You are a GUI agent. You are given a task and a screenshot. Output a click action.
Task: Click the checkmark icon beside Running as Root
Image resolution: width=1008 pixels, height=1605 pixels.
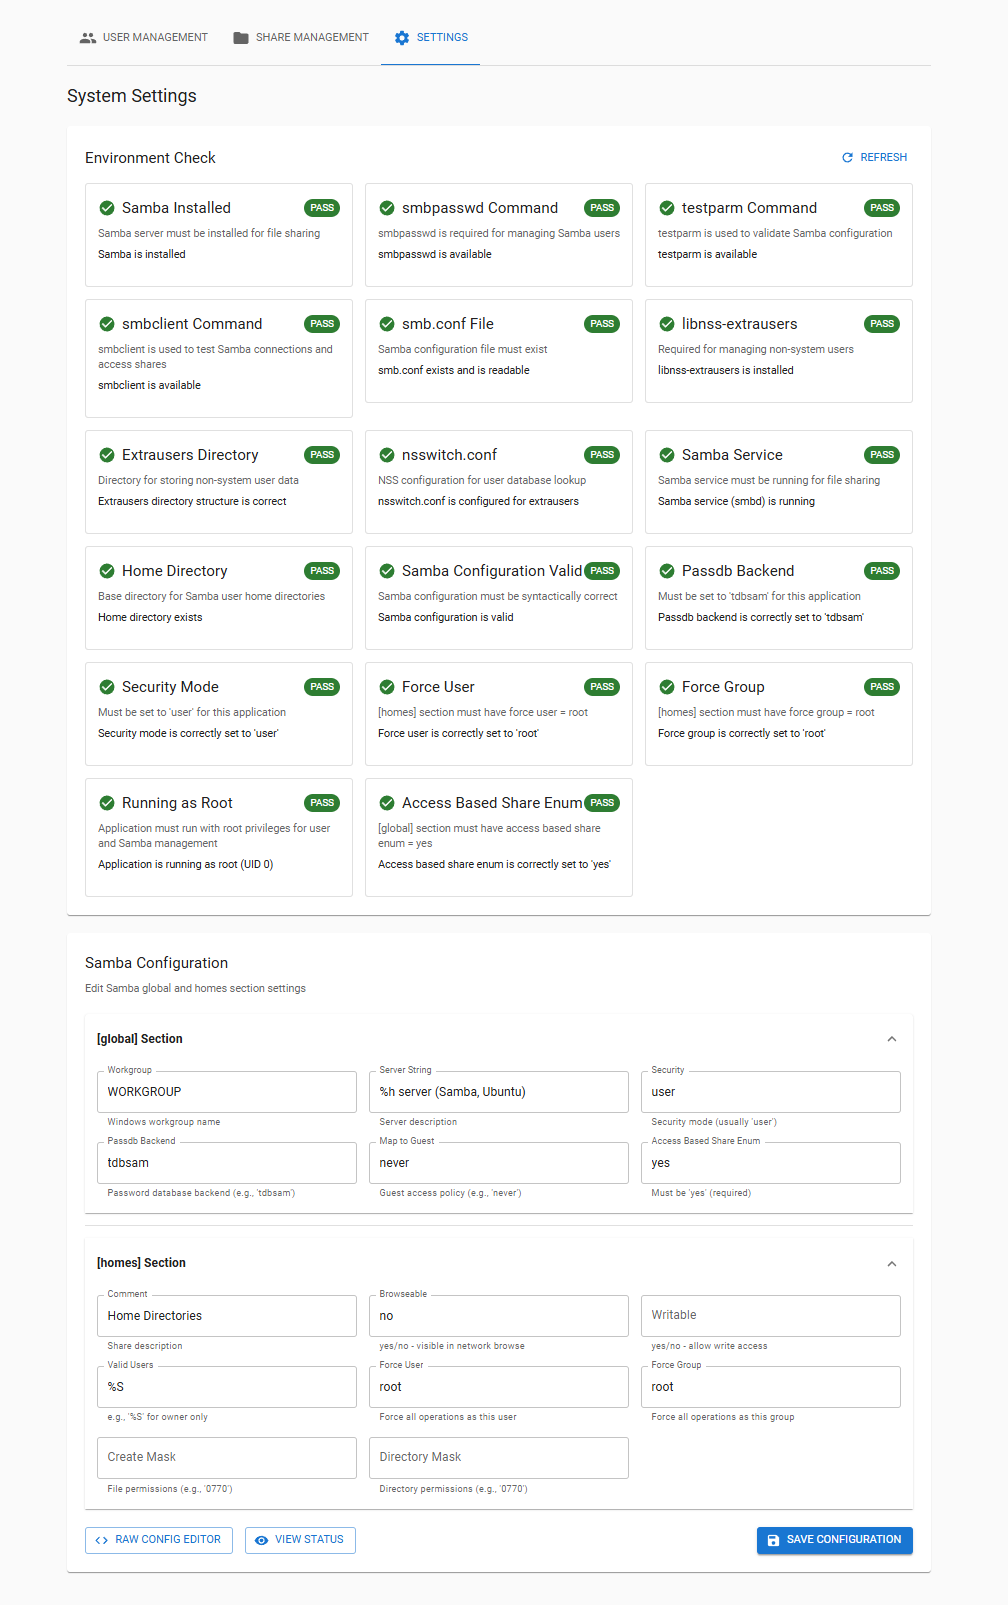[107, 803]
